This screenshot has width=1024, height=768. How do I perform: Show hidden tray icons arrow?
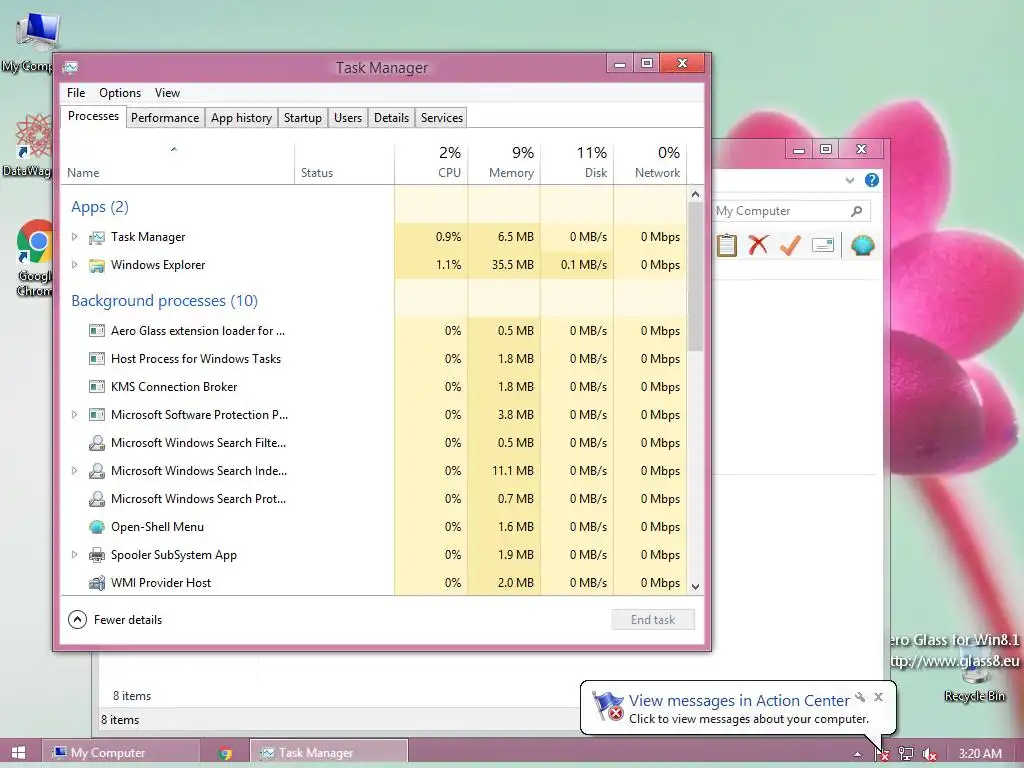(857, 754)
